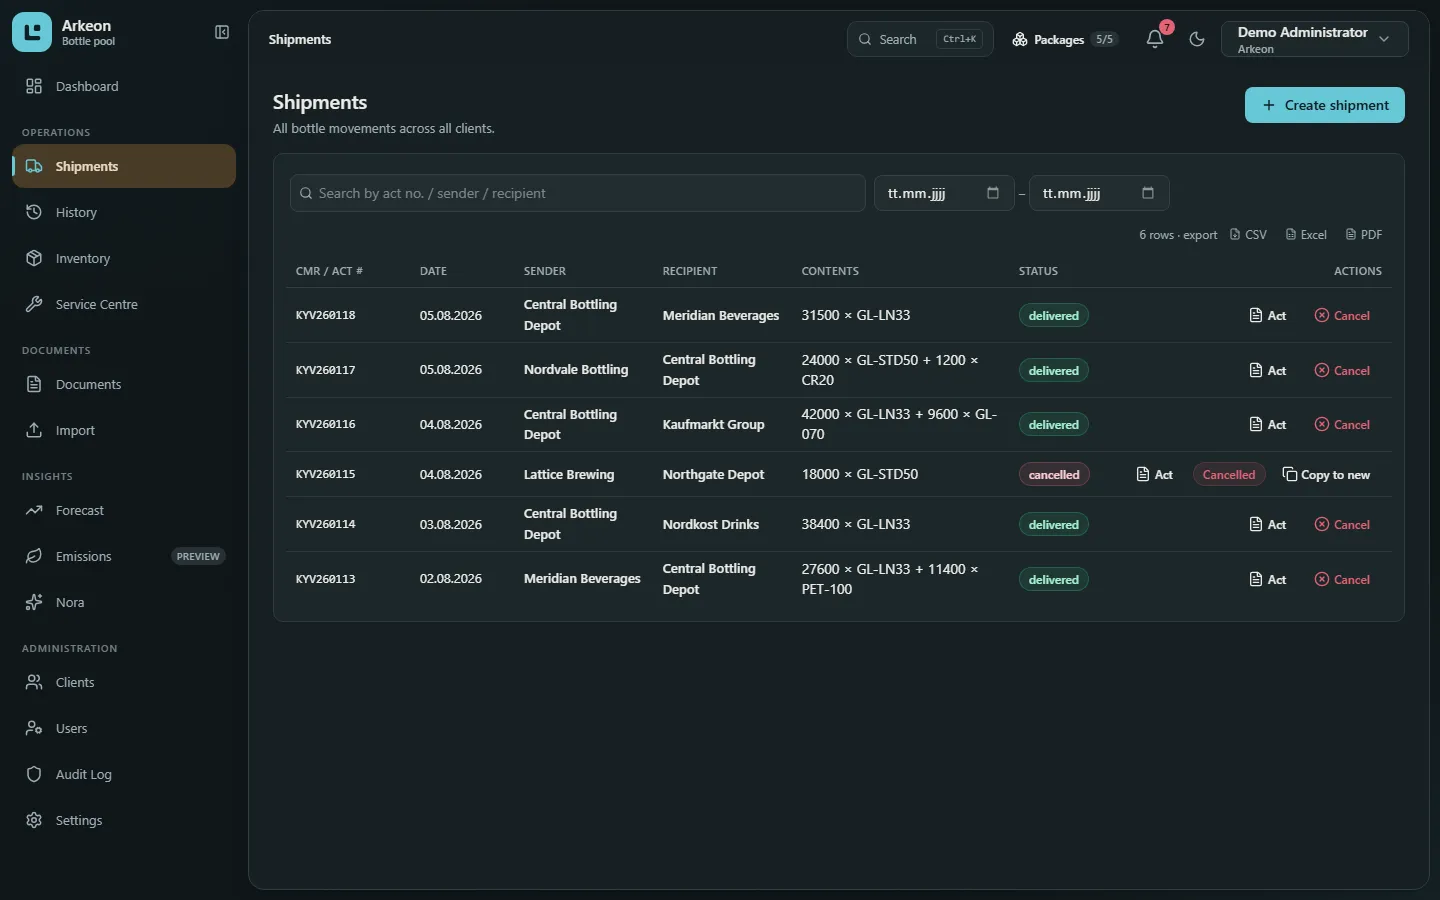The height and width of the screenshot is (900, 1440).
Task: Click the Arkeon logo icon
Action: (32, 33)
